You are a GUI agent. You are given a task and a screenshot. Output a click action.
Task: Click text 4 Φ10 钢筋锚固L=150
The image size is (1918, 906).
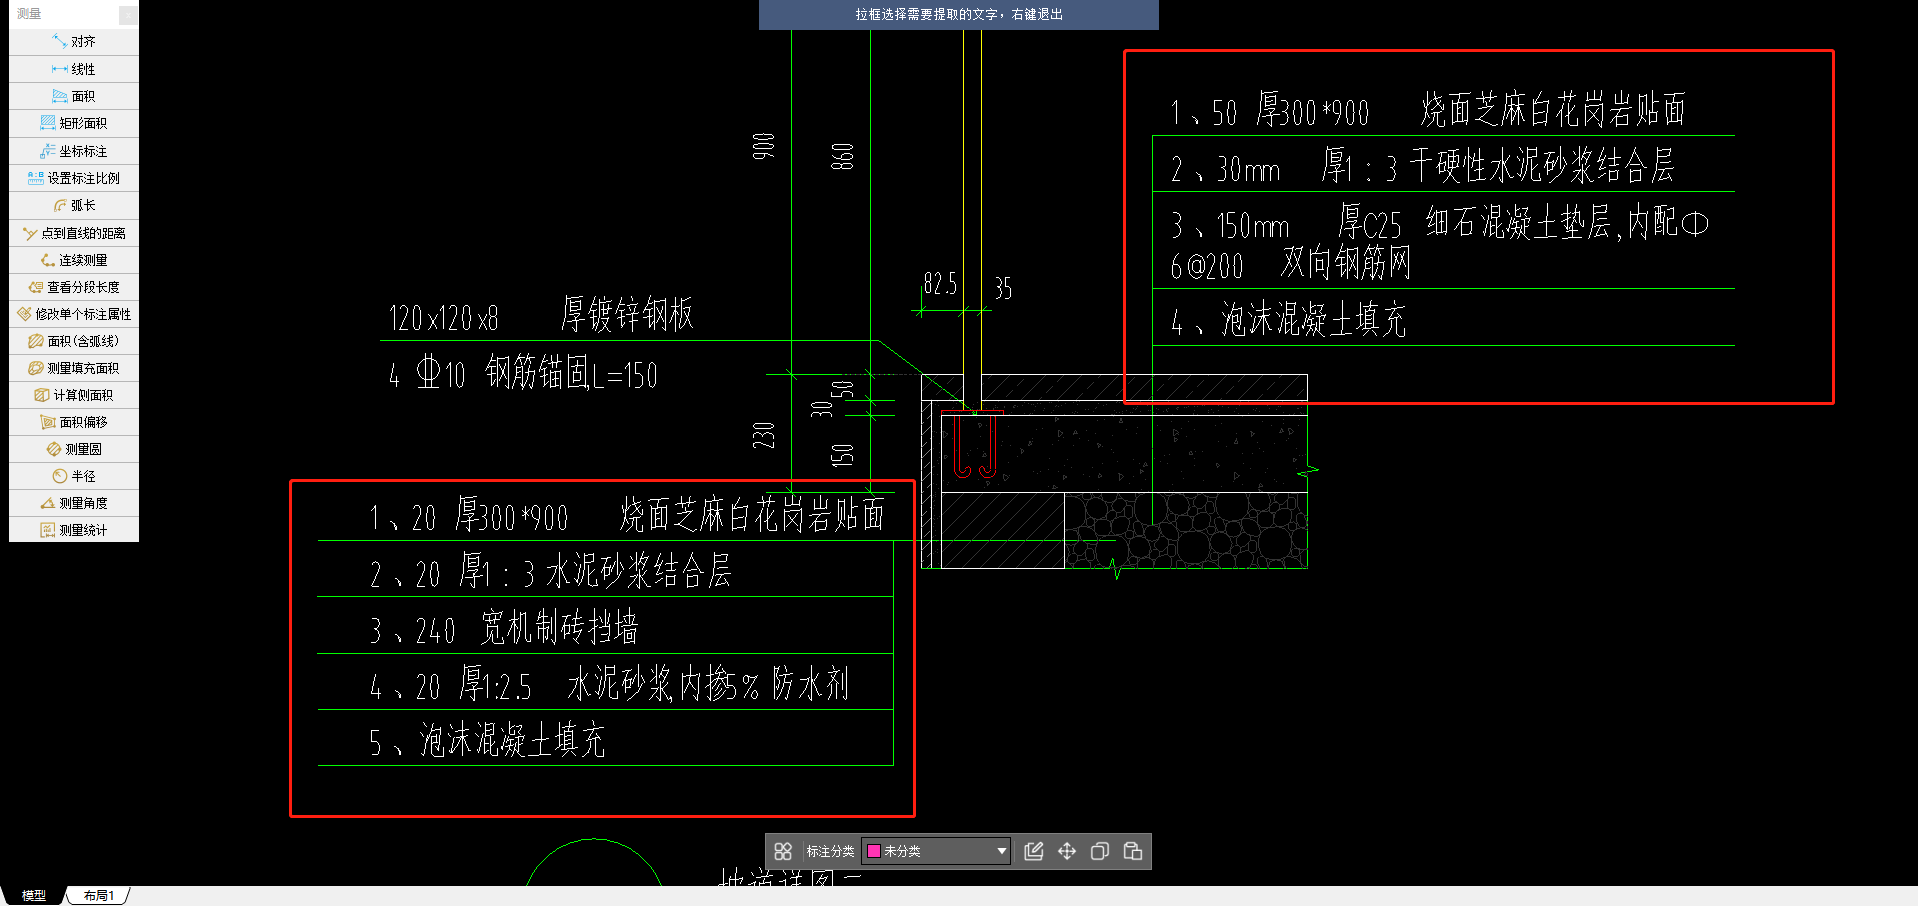click(523, 373)
